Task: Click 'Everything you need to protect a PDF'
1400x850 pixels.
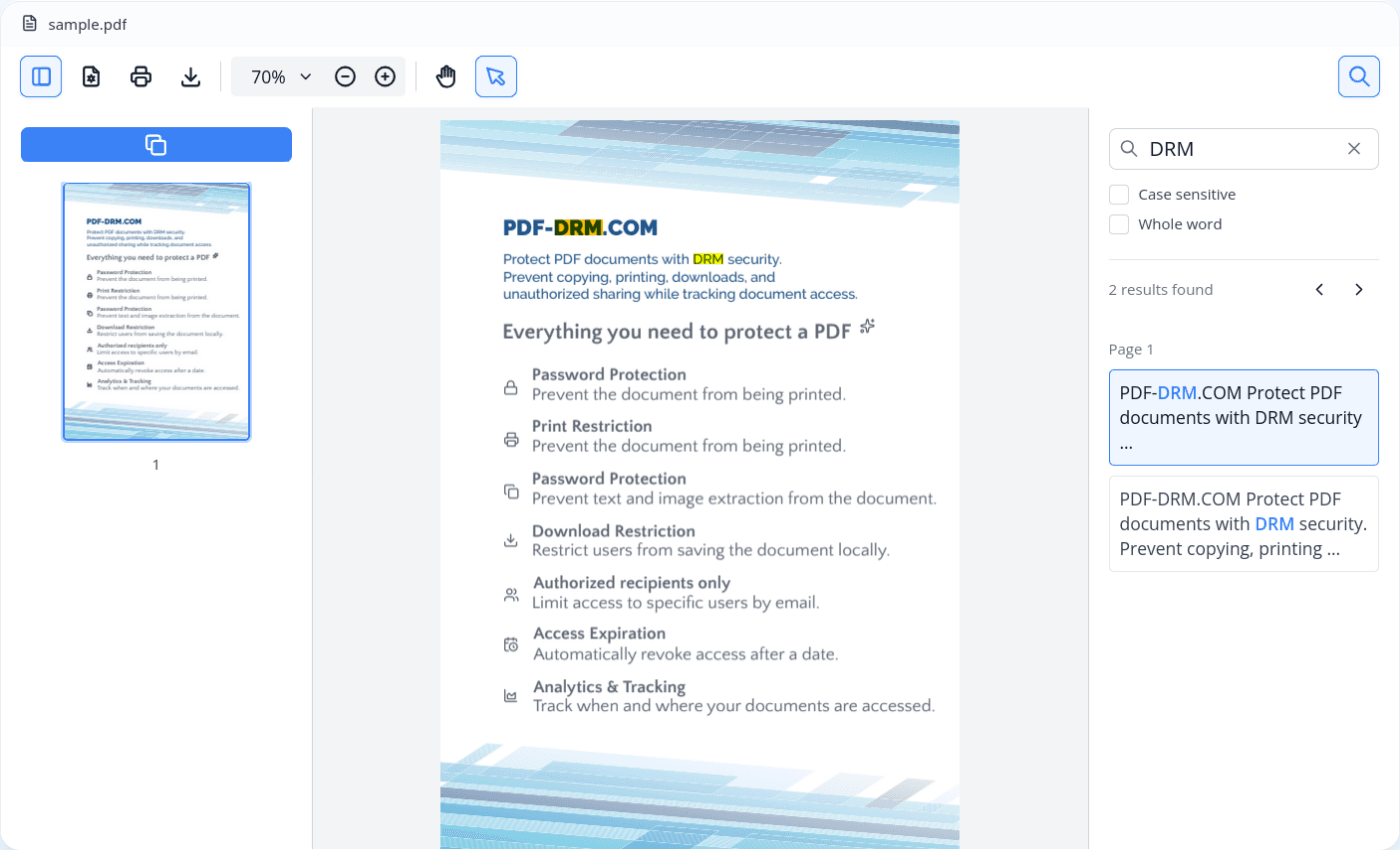Action: [677, 331]
